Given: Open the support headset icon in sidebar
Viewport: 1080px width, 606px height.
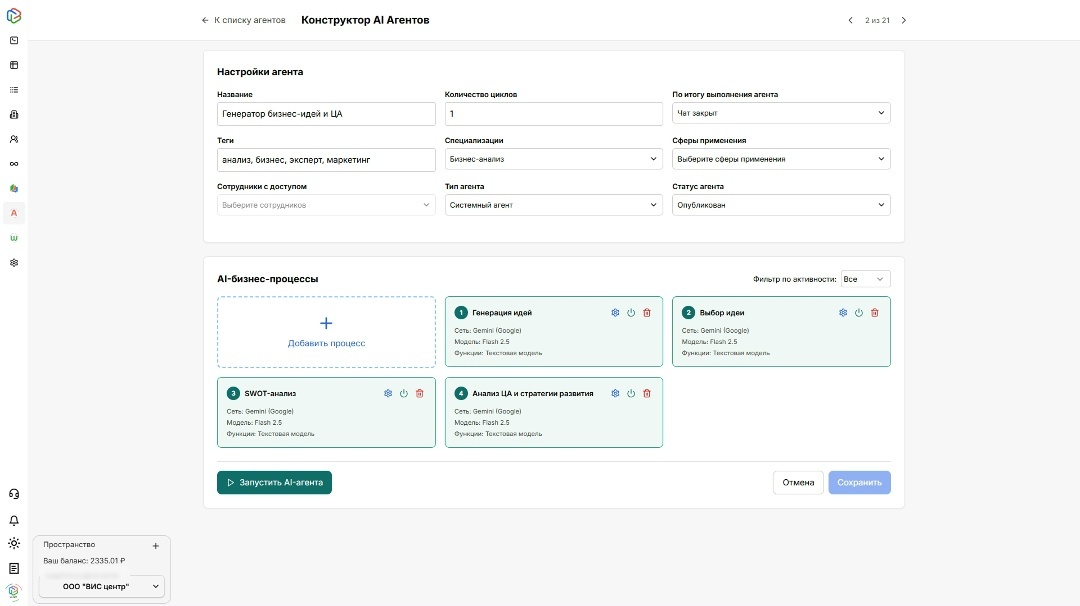Looking at the screenshot, I should tap(14, 494).
